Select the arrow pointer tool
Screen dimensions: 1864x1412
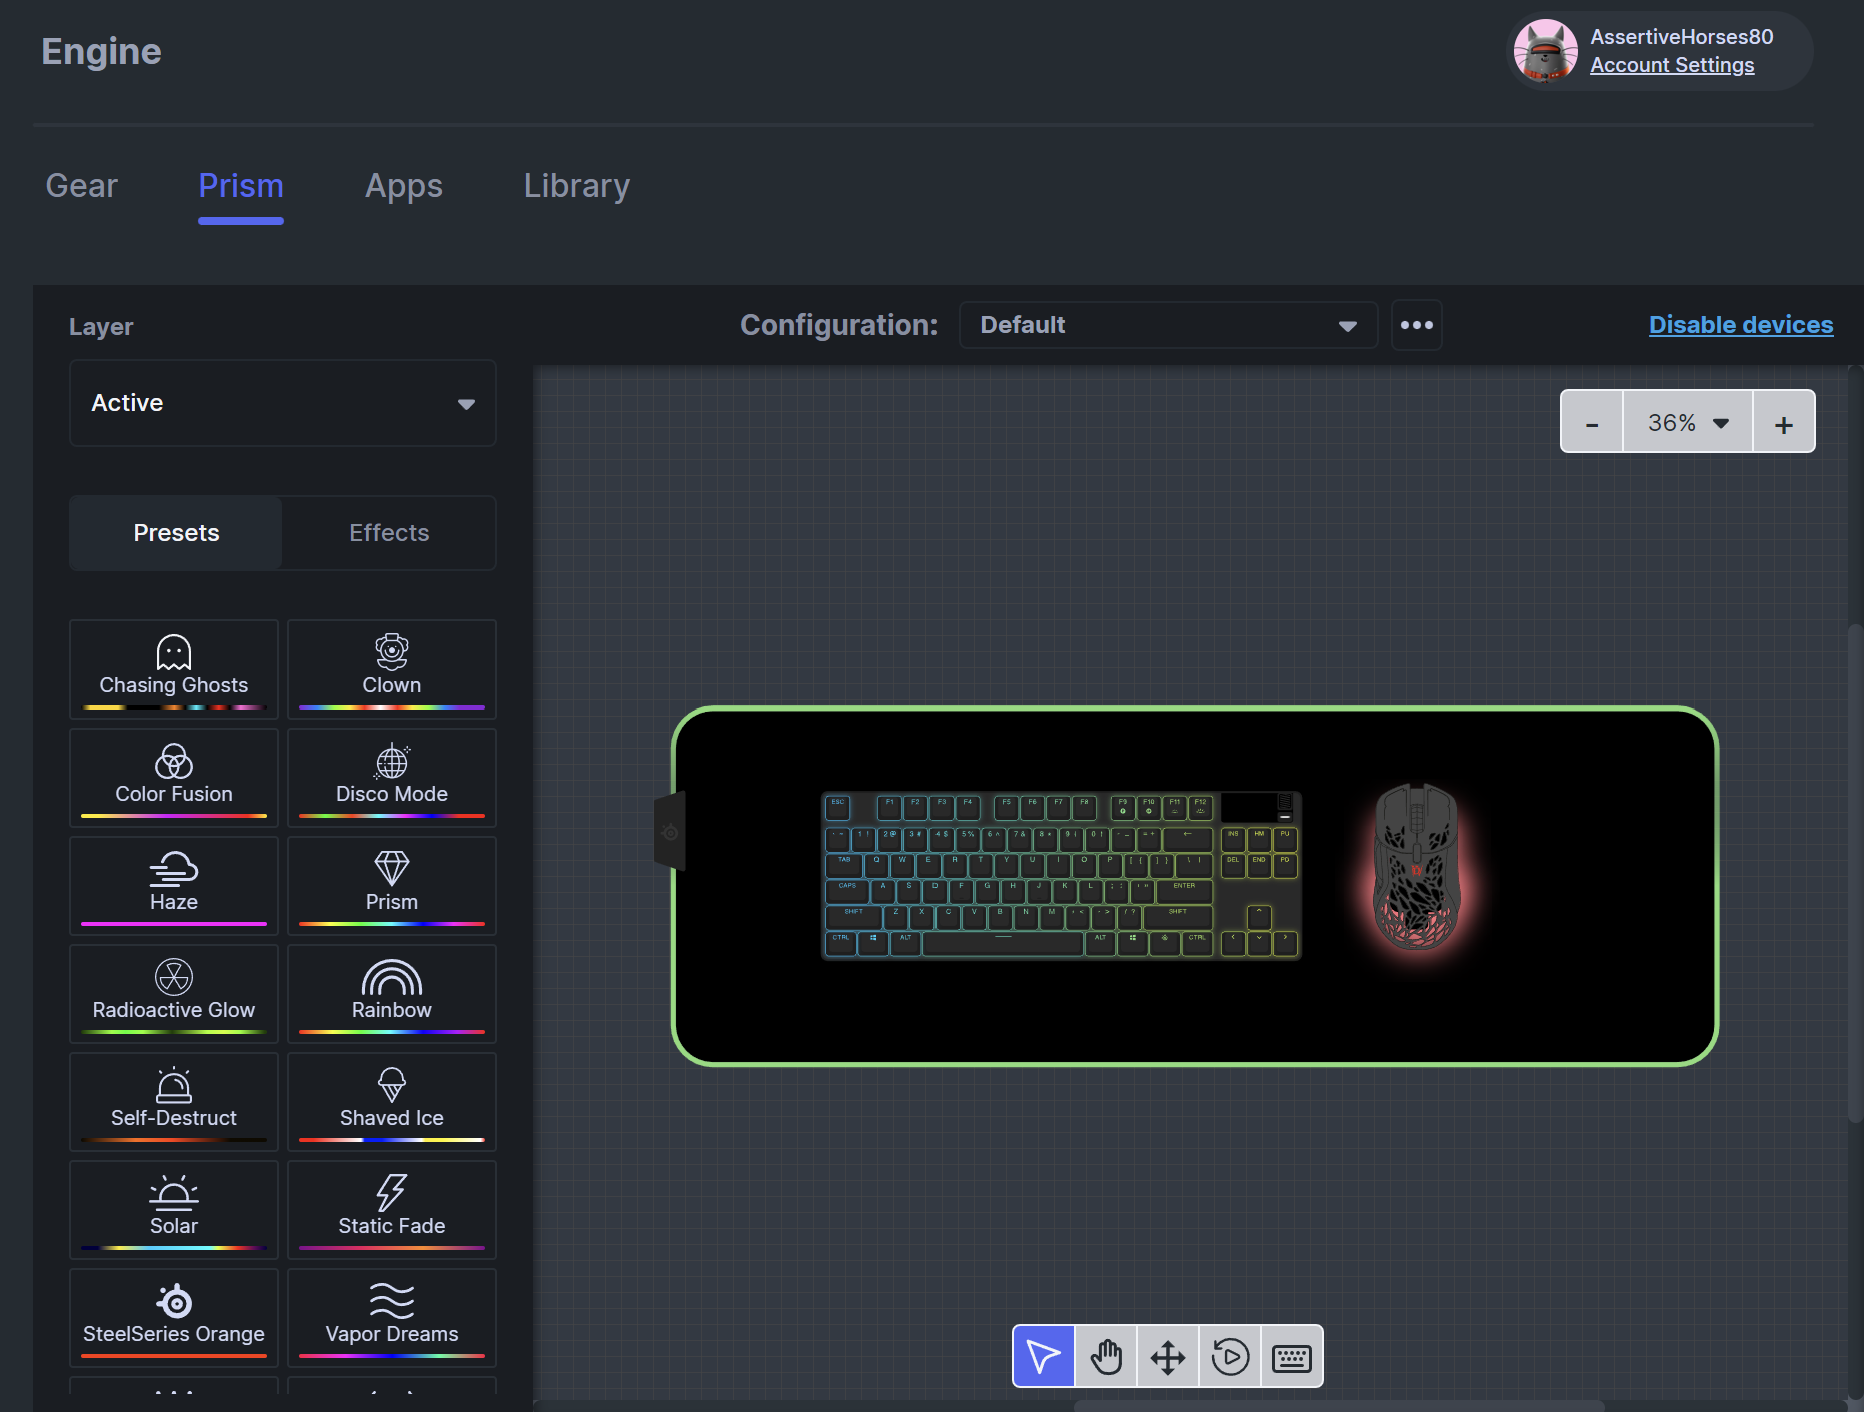1044,1356
